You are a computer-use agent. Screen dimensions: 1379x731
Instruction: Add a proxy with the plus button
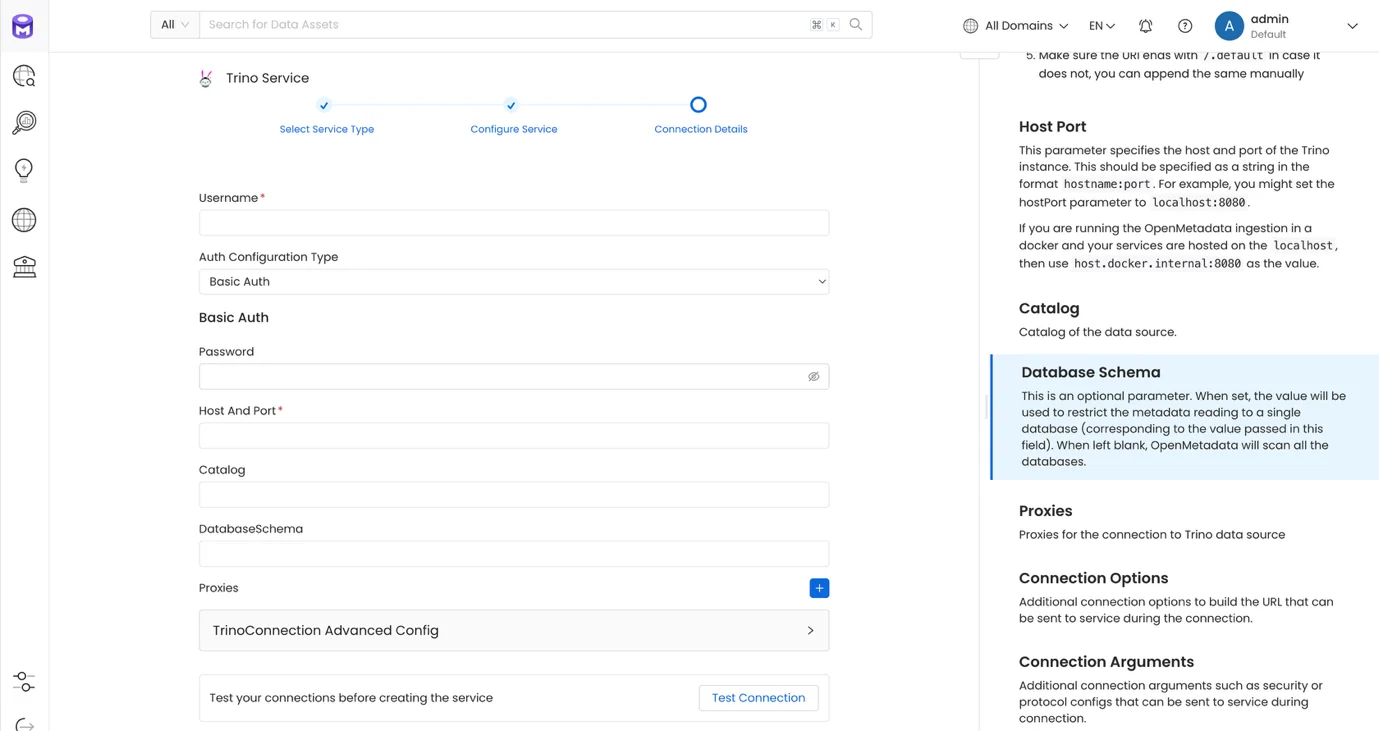pos(819,588)
